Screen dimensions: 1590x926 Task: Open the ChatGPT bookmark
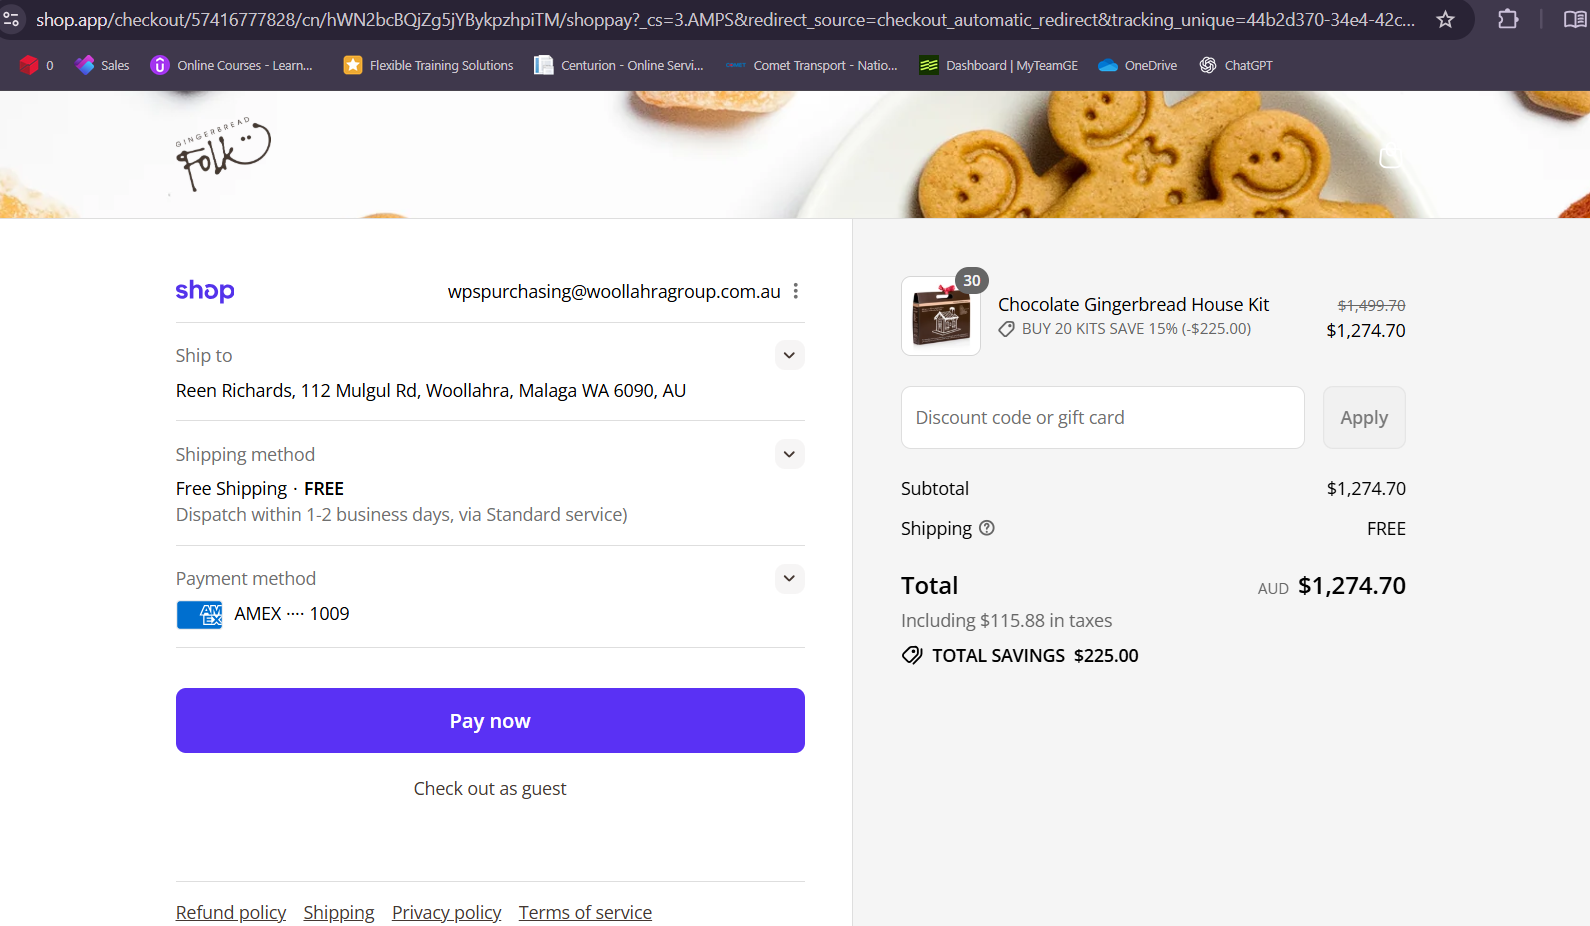click(1236, 65)
